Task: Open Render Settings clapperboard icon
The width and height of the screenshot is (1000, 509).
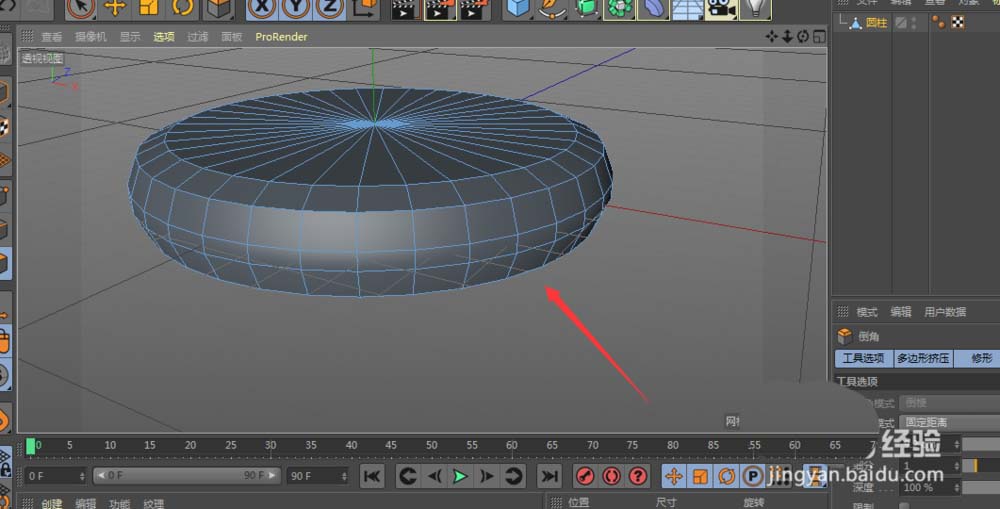Action: 475,9
